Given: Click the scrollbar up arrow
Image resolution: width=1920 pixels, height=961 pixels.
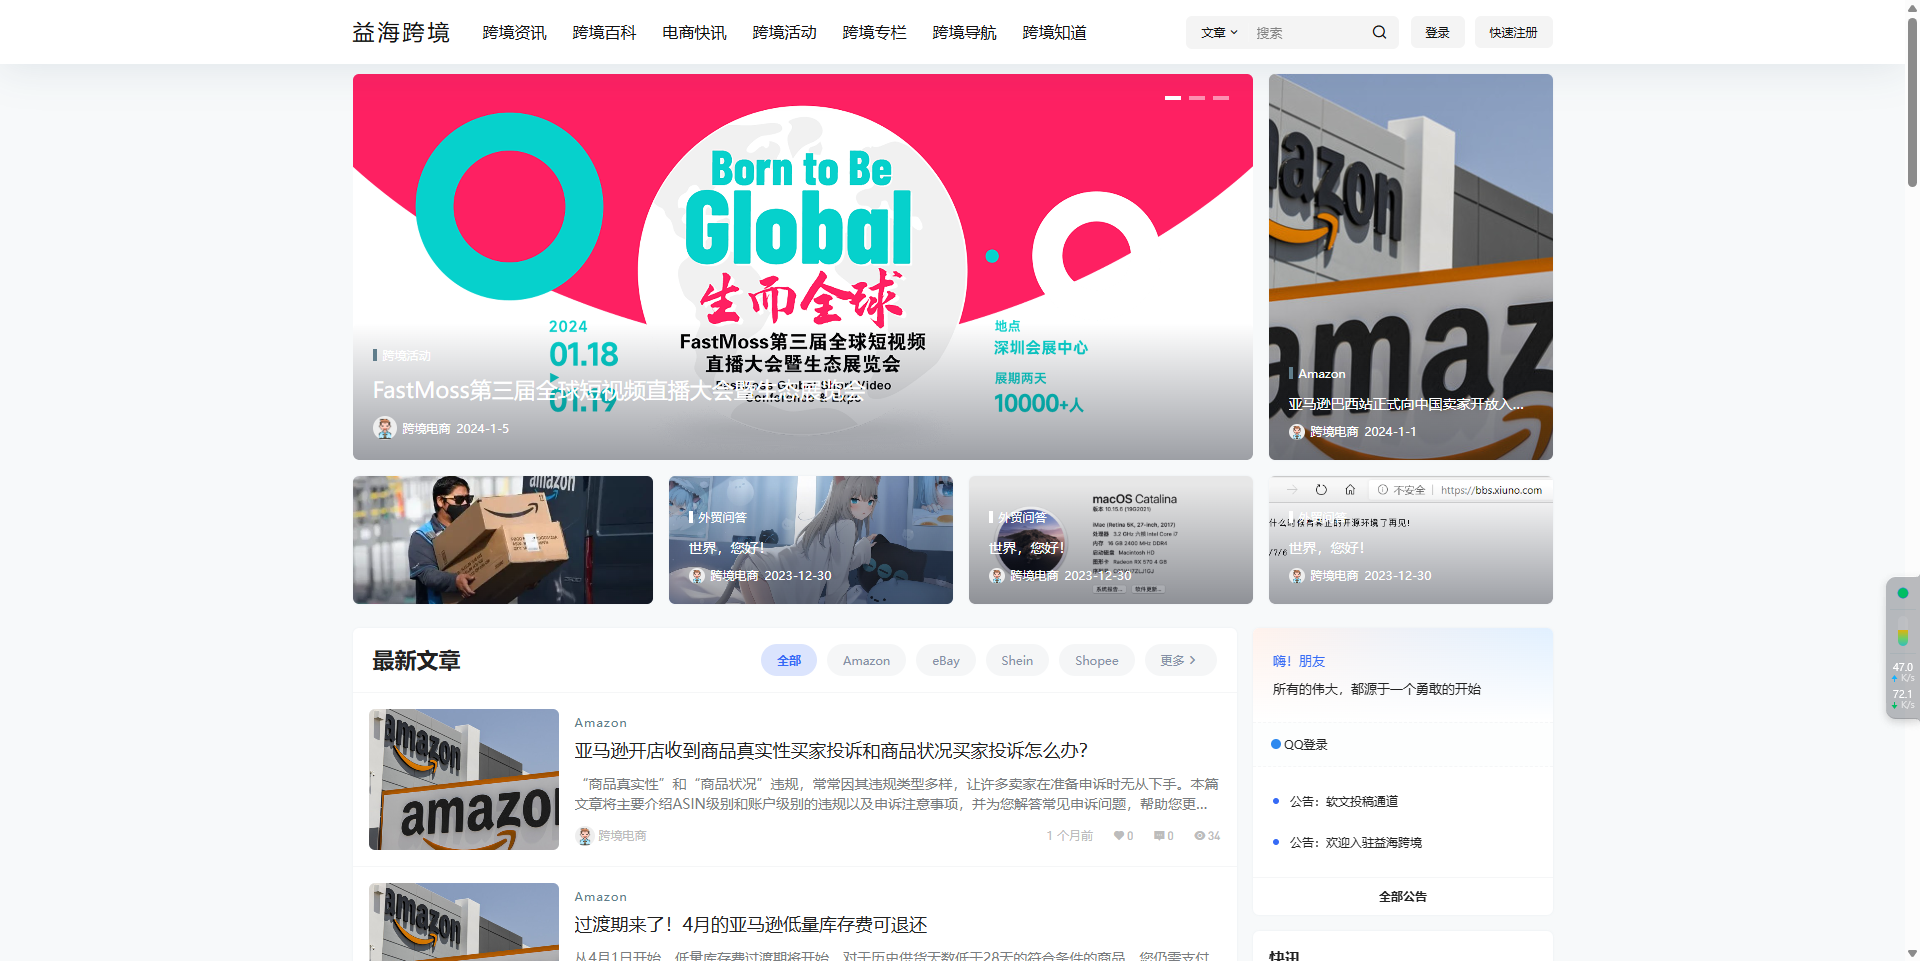Looking at the screenshot, I should 1912,6.
